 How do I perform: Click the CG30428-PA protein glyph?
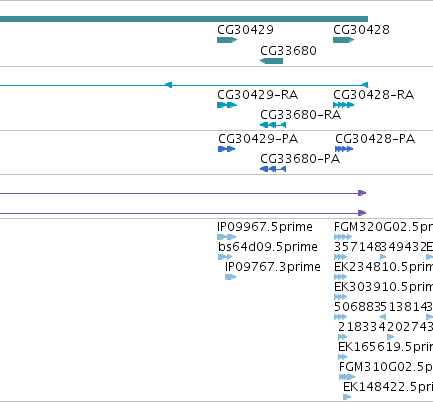[344, 149]
